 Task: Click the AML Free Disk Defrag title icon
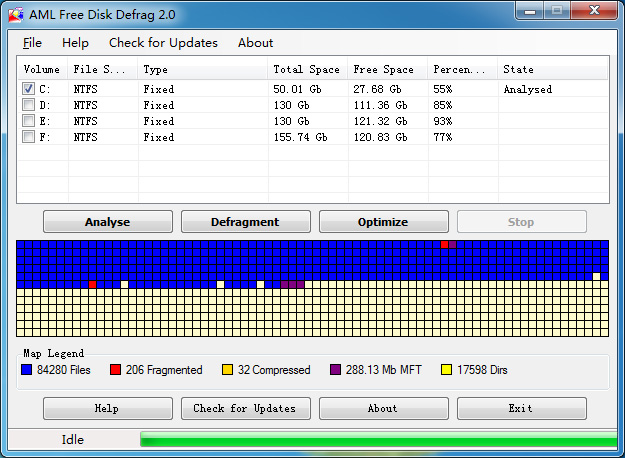(16, 15)
